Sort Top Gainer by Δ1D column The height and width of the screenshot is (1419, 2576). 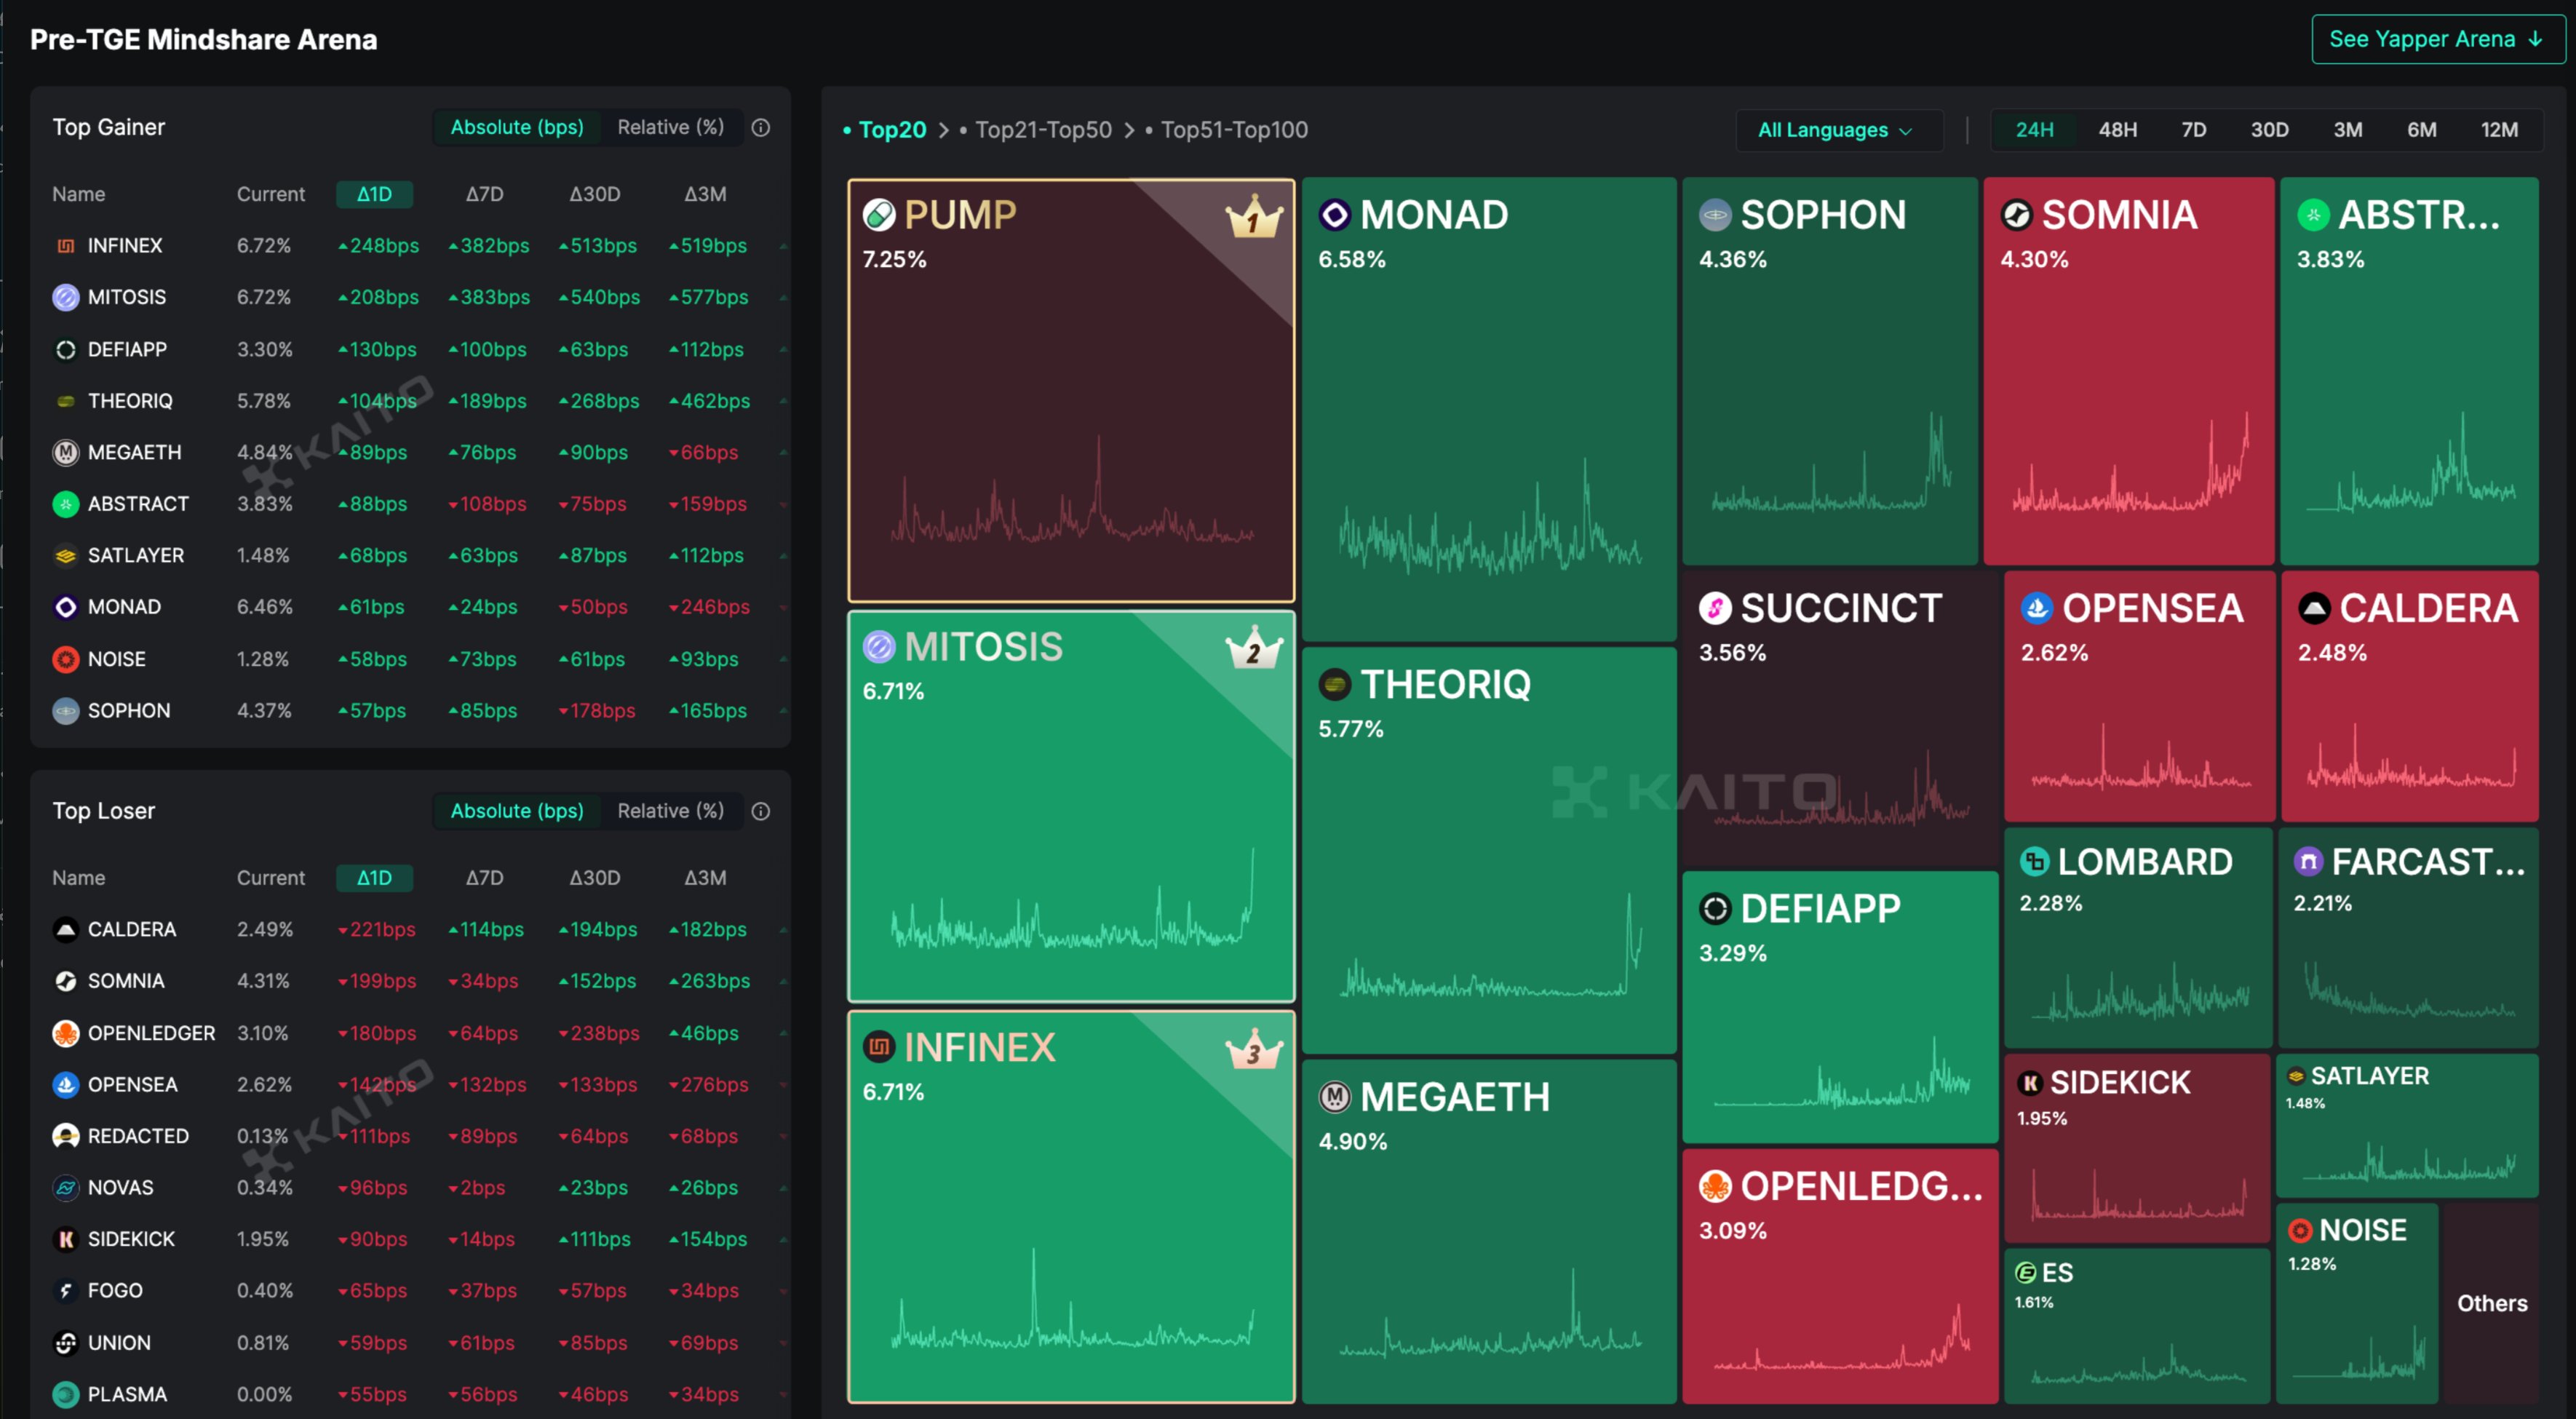point(374,194)
